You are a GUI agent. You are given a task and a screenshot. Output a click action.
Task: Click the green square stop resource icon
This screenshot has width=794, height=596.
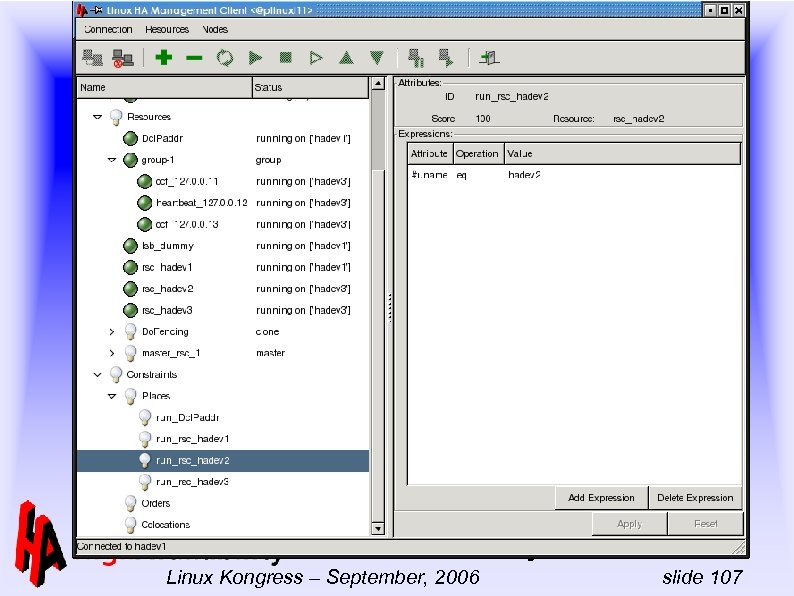tap(286, 58)
